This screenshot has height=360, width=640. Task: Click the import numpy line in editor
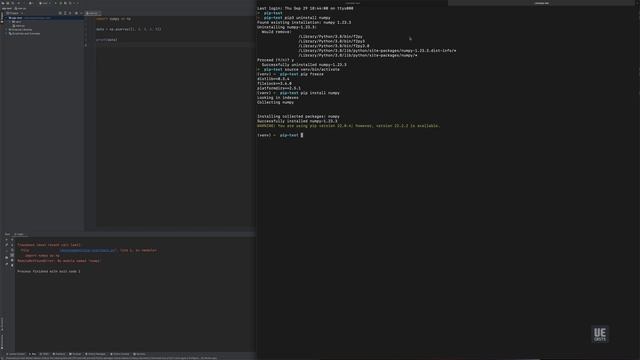113,19
